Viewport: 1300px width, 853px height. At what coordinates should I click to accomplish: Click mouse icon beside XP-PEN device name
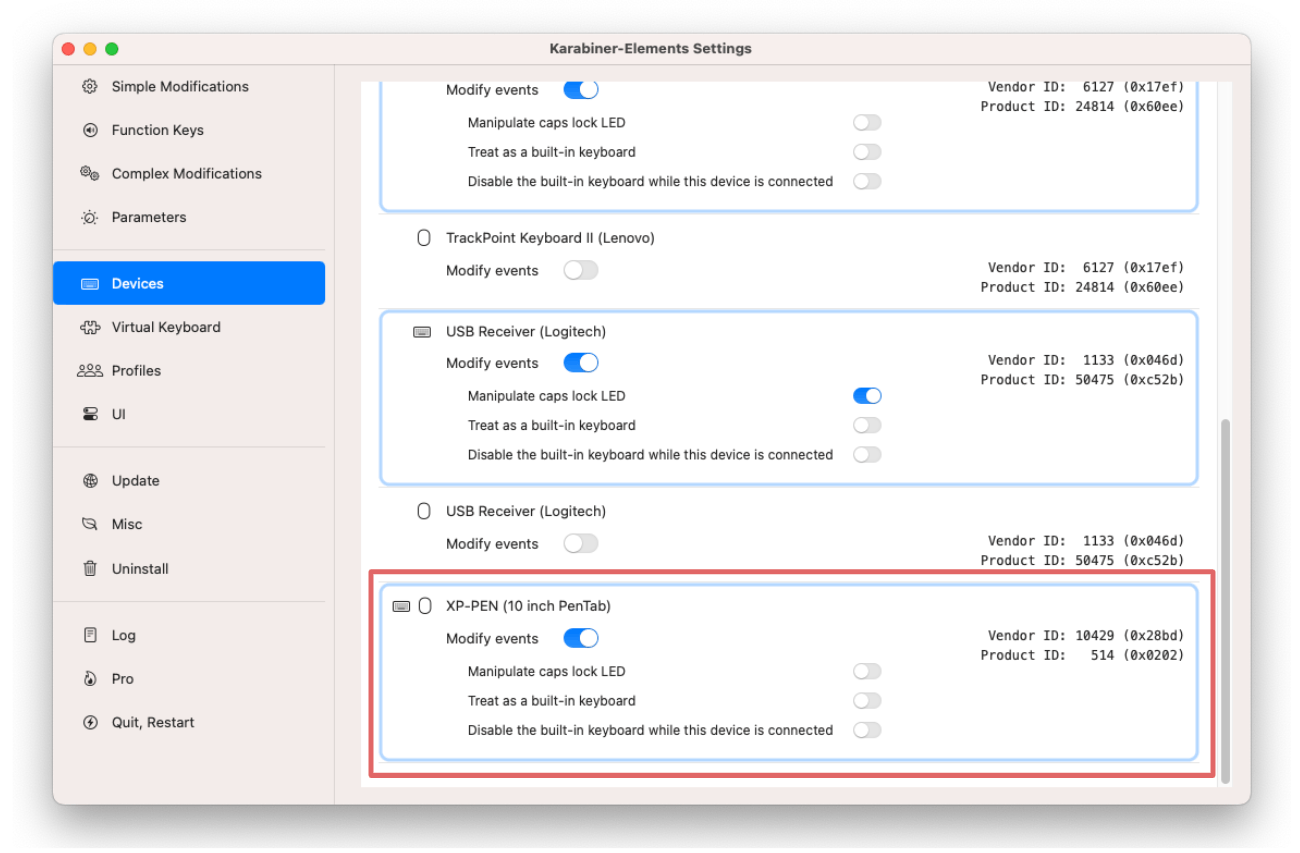pyautogui.click(x=425, y=606)
